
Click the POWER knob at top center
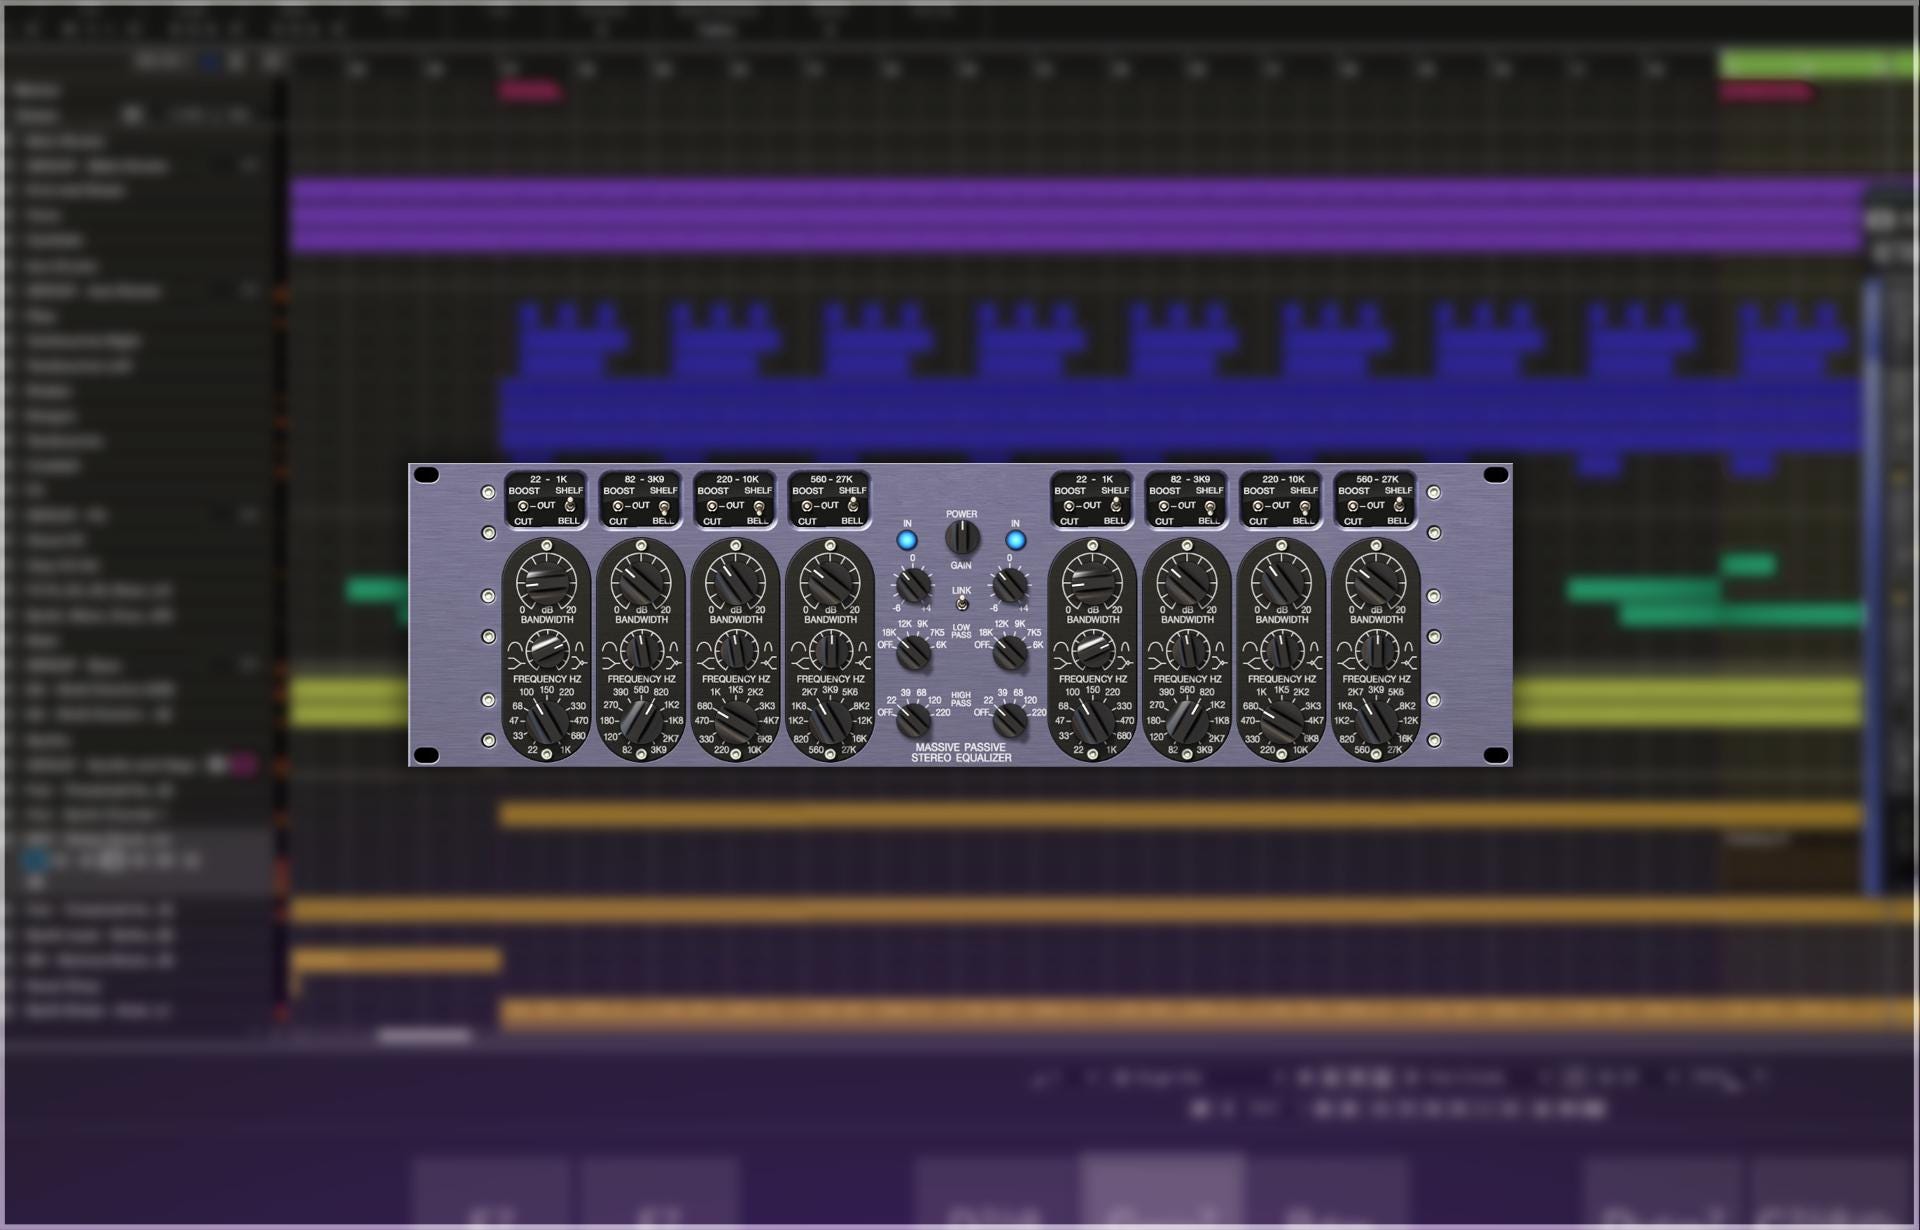pyautogui.click(x=962, y=538)
